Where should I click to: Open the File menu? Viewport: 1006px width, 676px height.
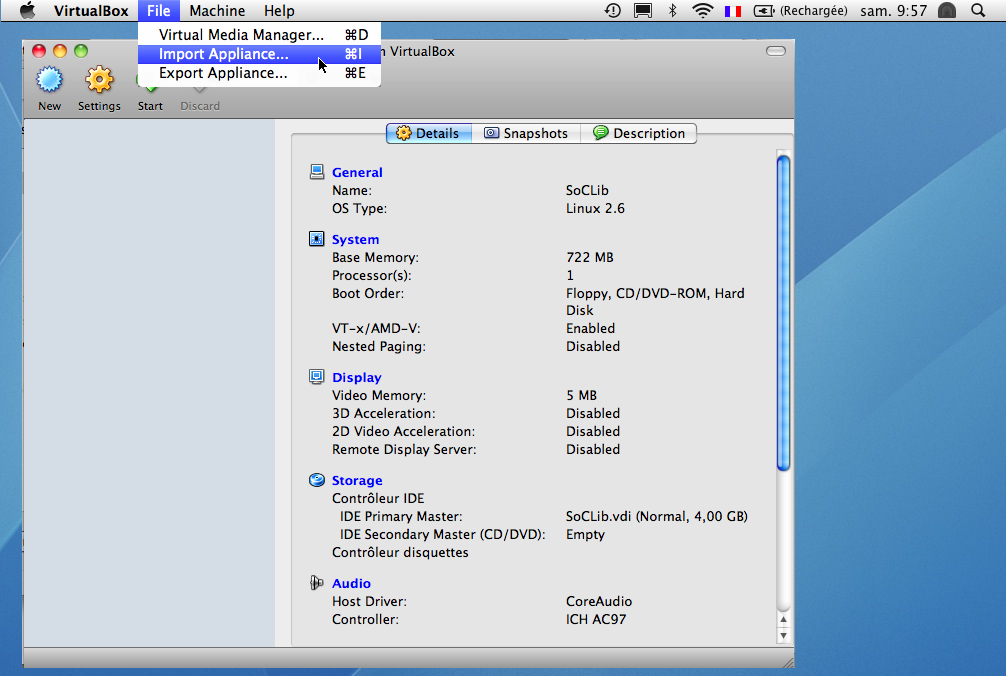tap(158, 11)
